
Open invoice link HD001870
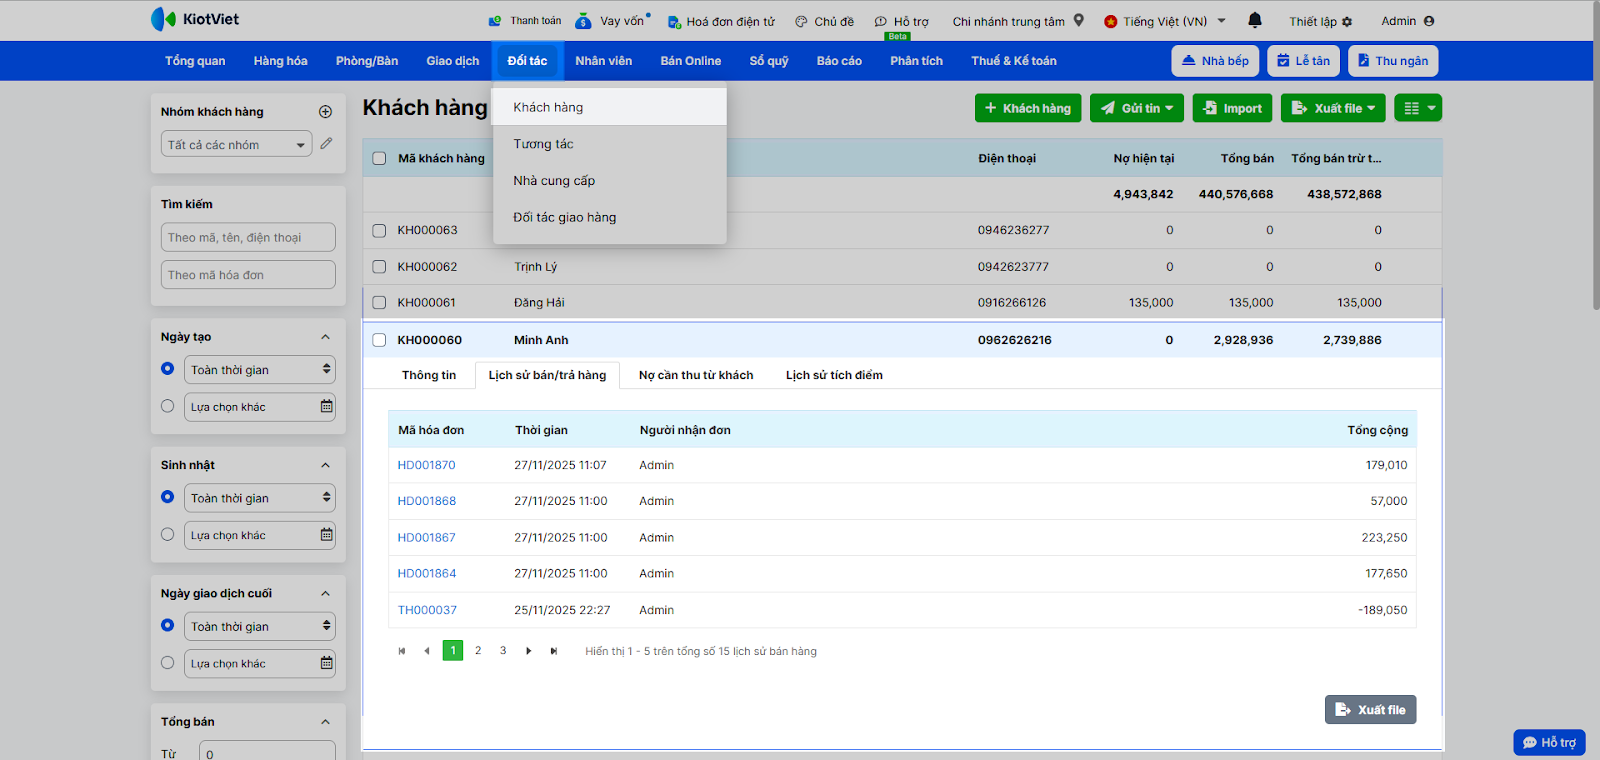pyautogui.click(x=426, y=465)
